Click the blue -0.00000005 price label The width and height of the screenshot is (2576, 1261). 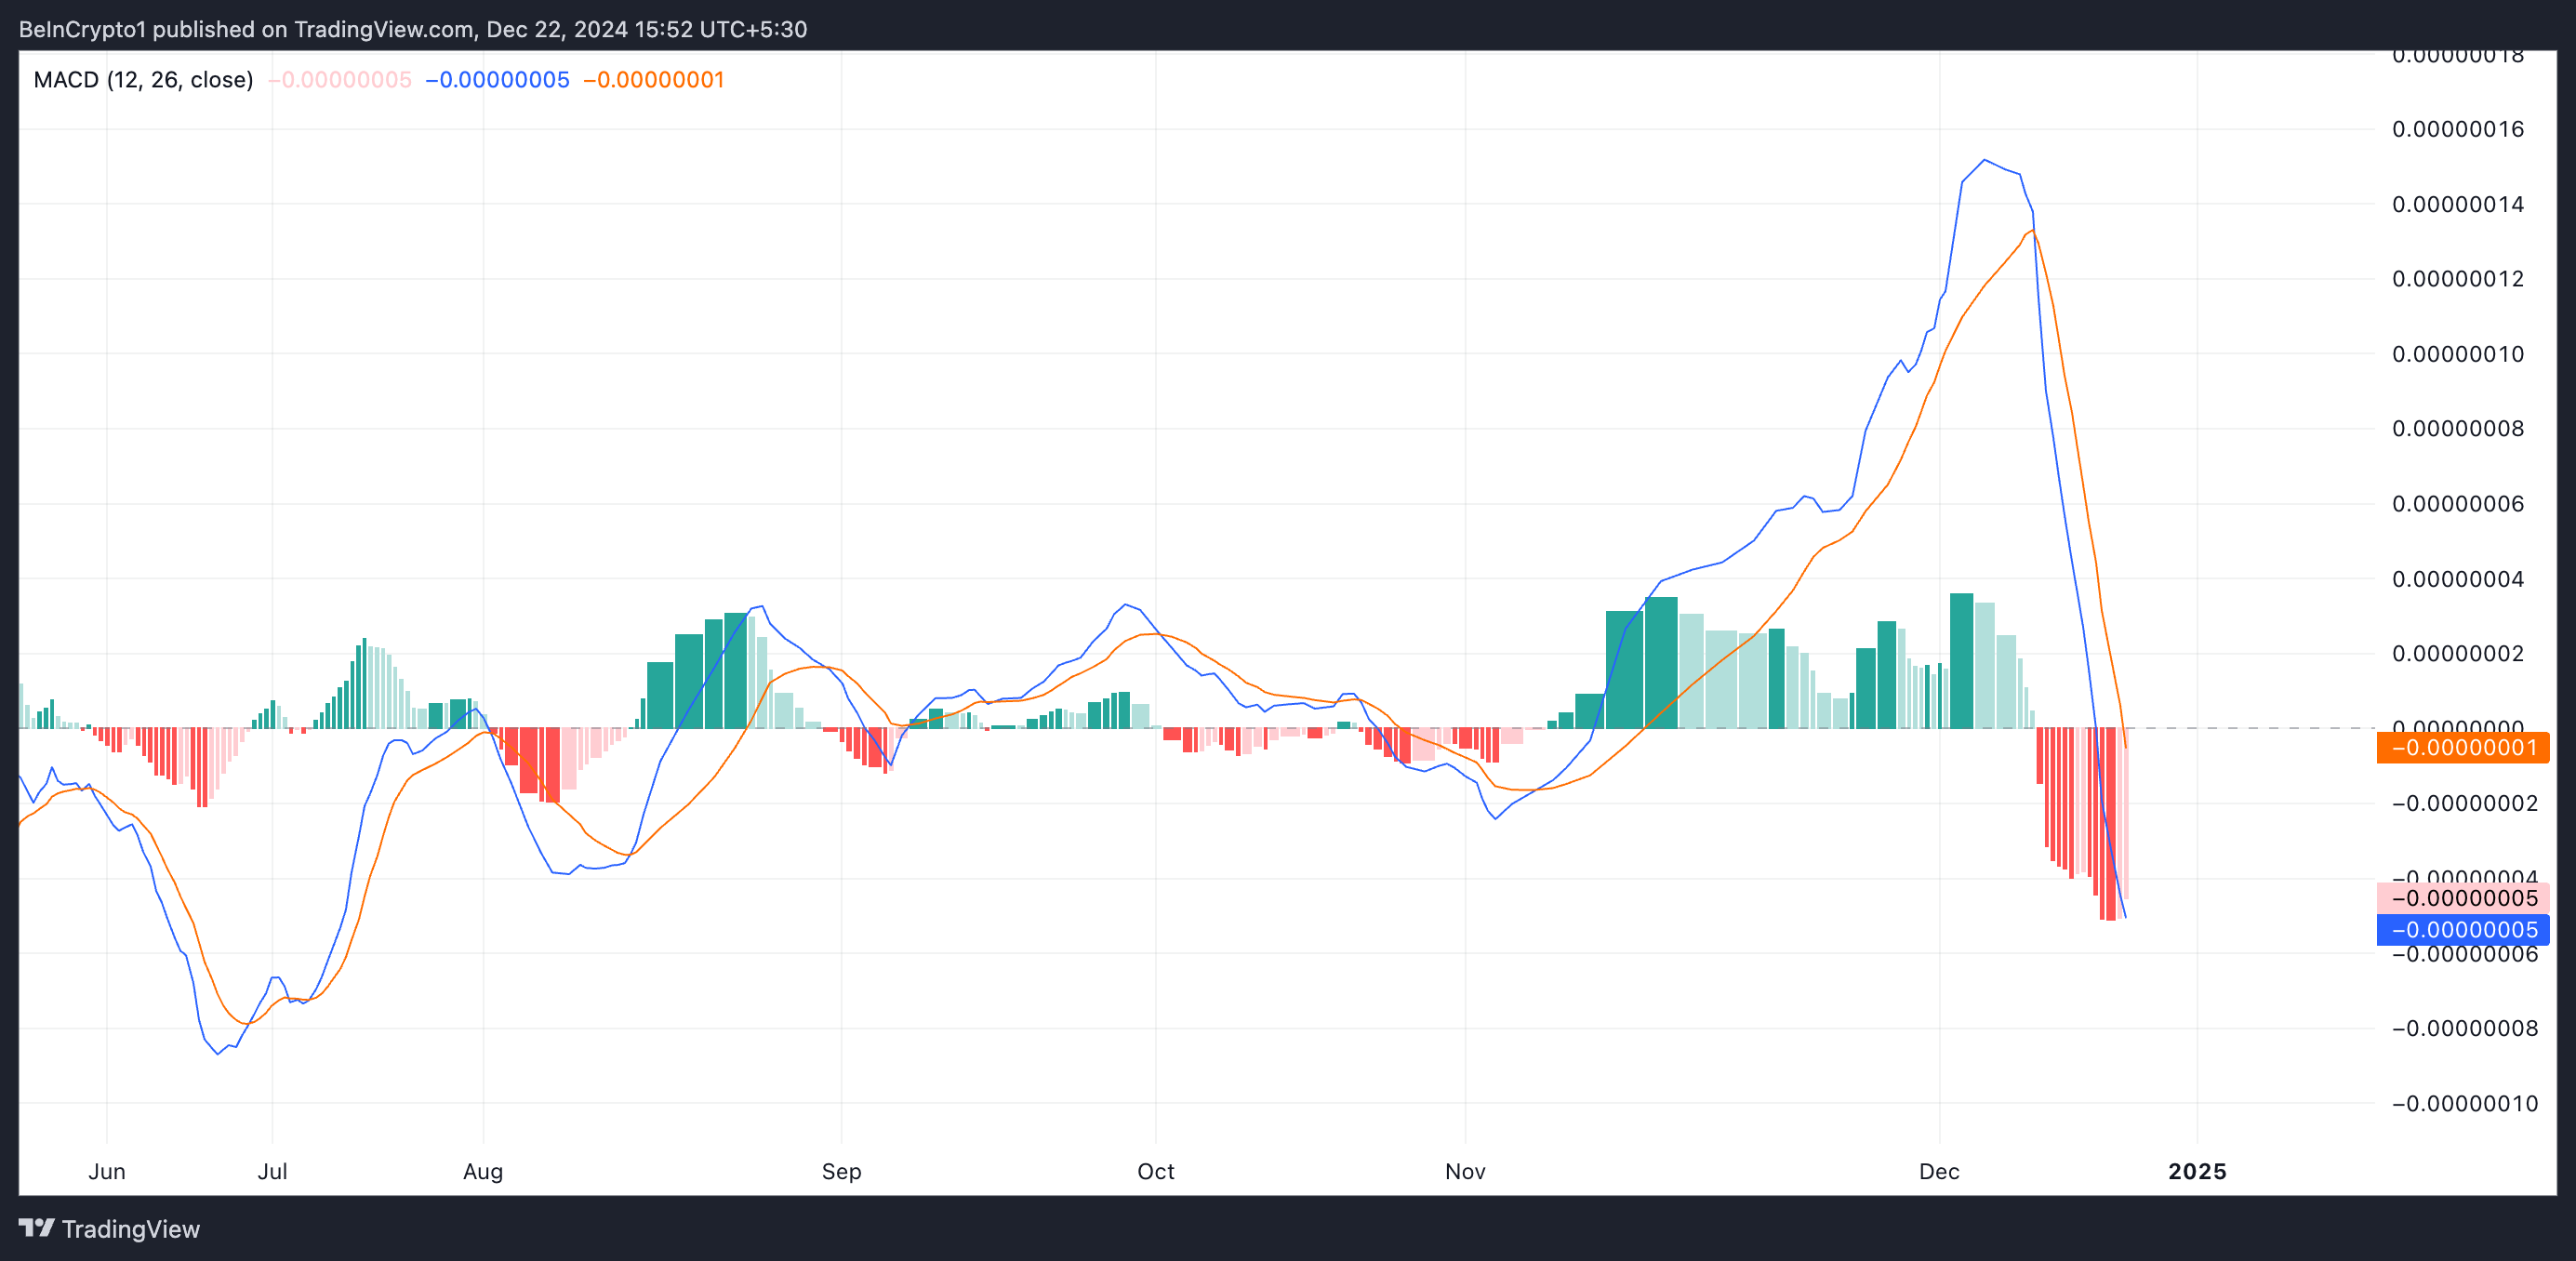point(2462,930)
